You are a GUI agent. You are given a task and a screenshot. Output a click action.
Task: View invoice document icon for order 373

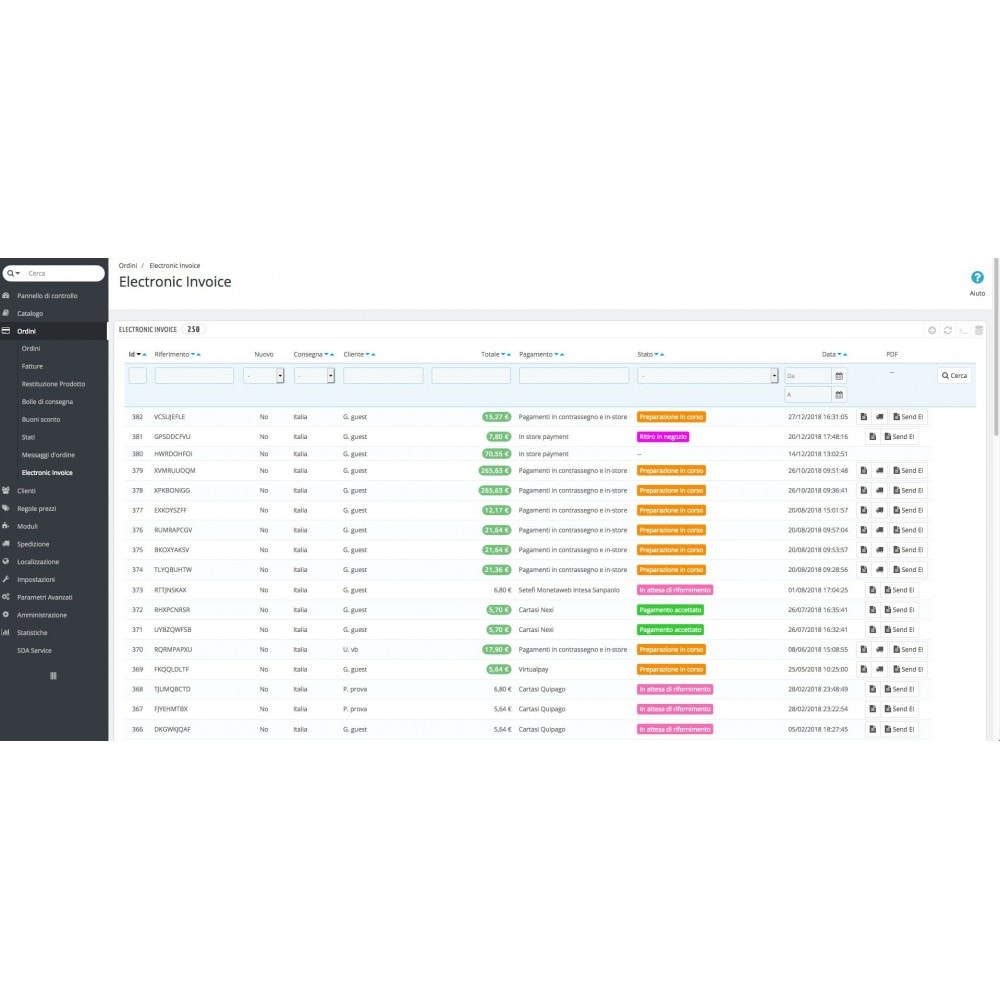pos(872,590)
